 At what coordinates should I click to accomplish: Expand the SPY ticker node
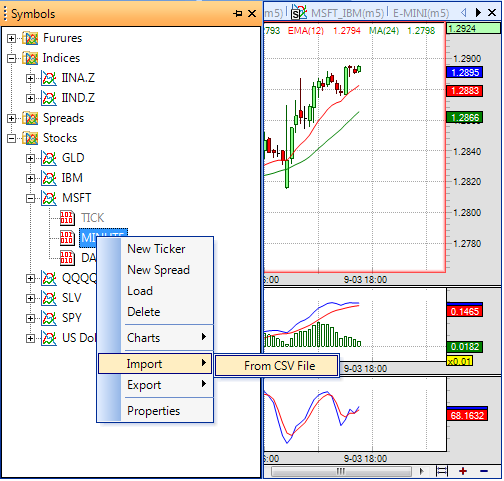point(30,318)
